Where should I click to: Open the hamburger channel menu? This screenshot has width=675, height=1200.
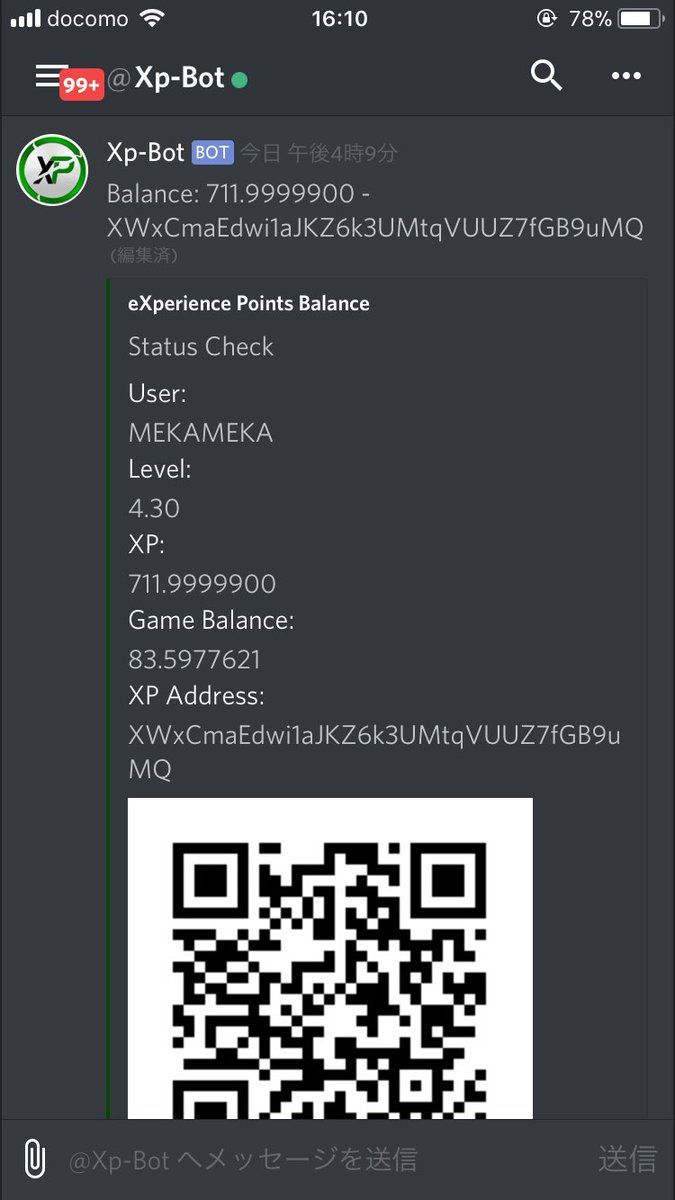50,76
